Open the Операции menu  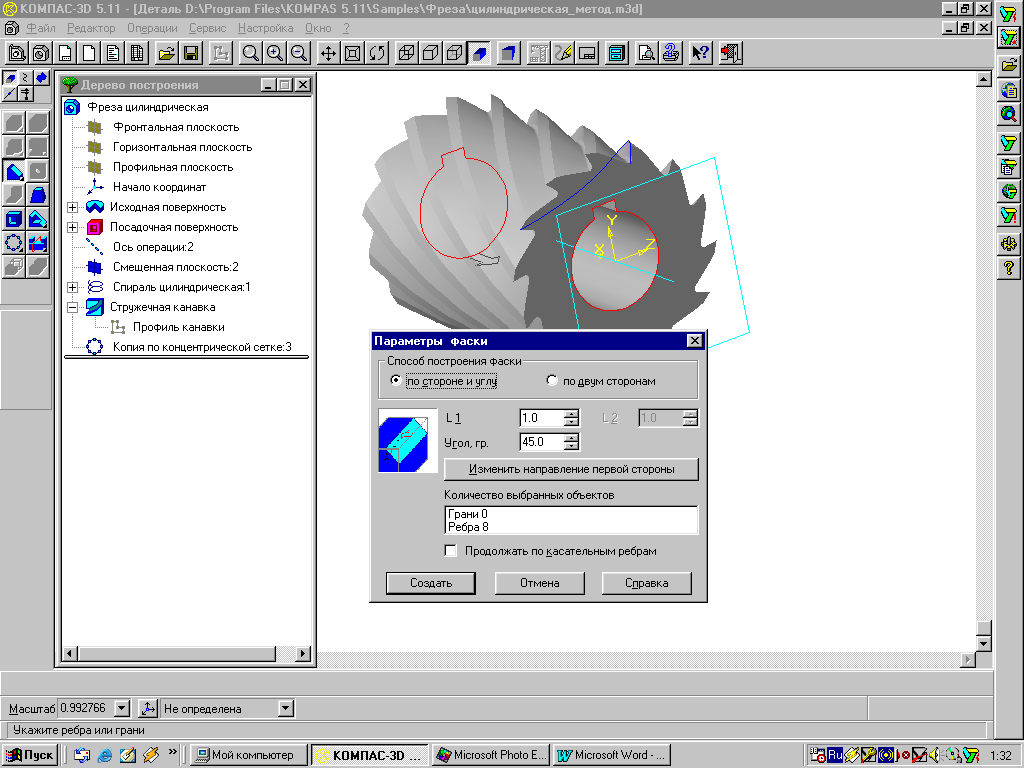(152, 28)
